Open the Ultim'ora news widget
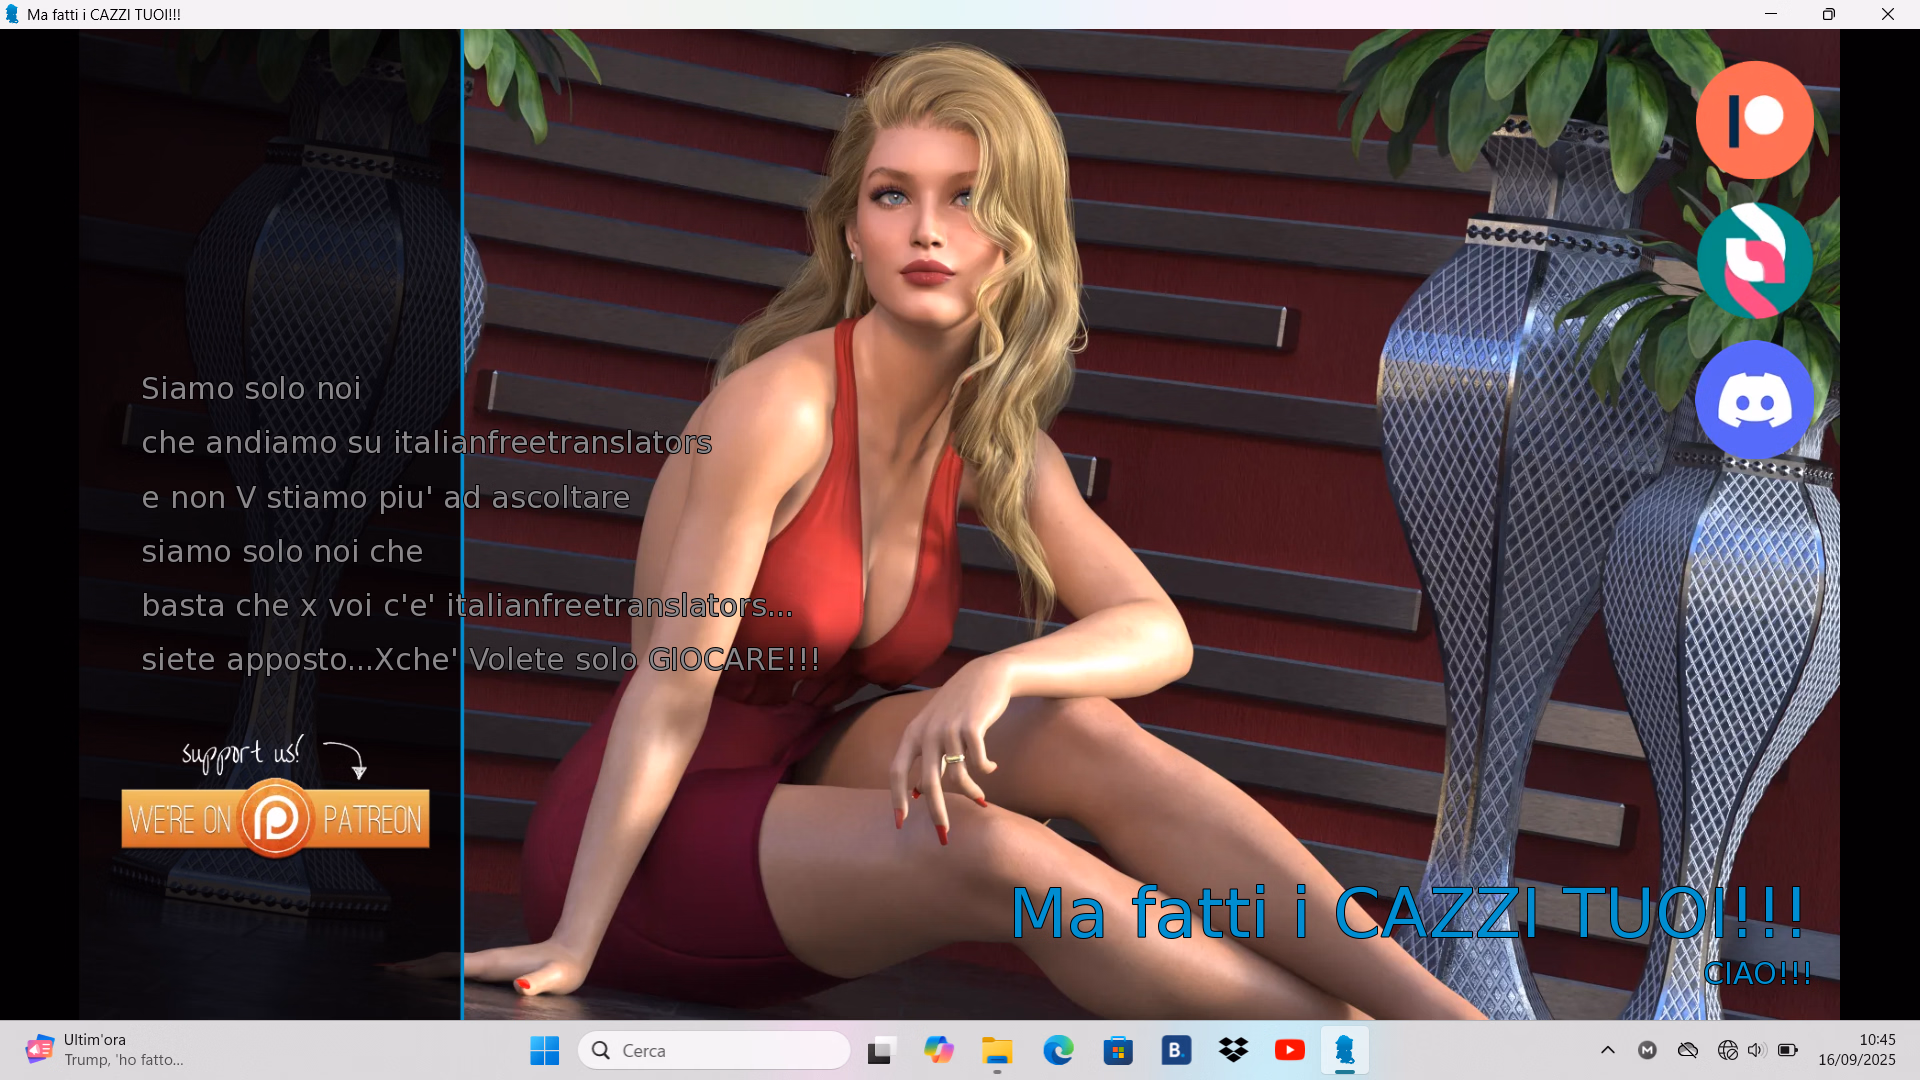This screenshot has height=1080, width=1920. (105, 1050)
